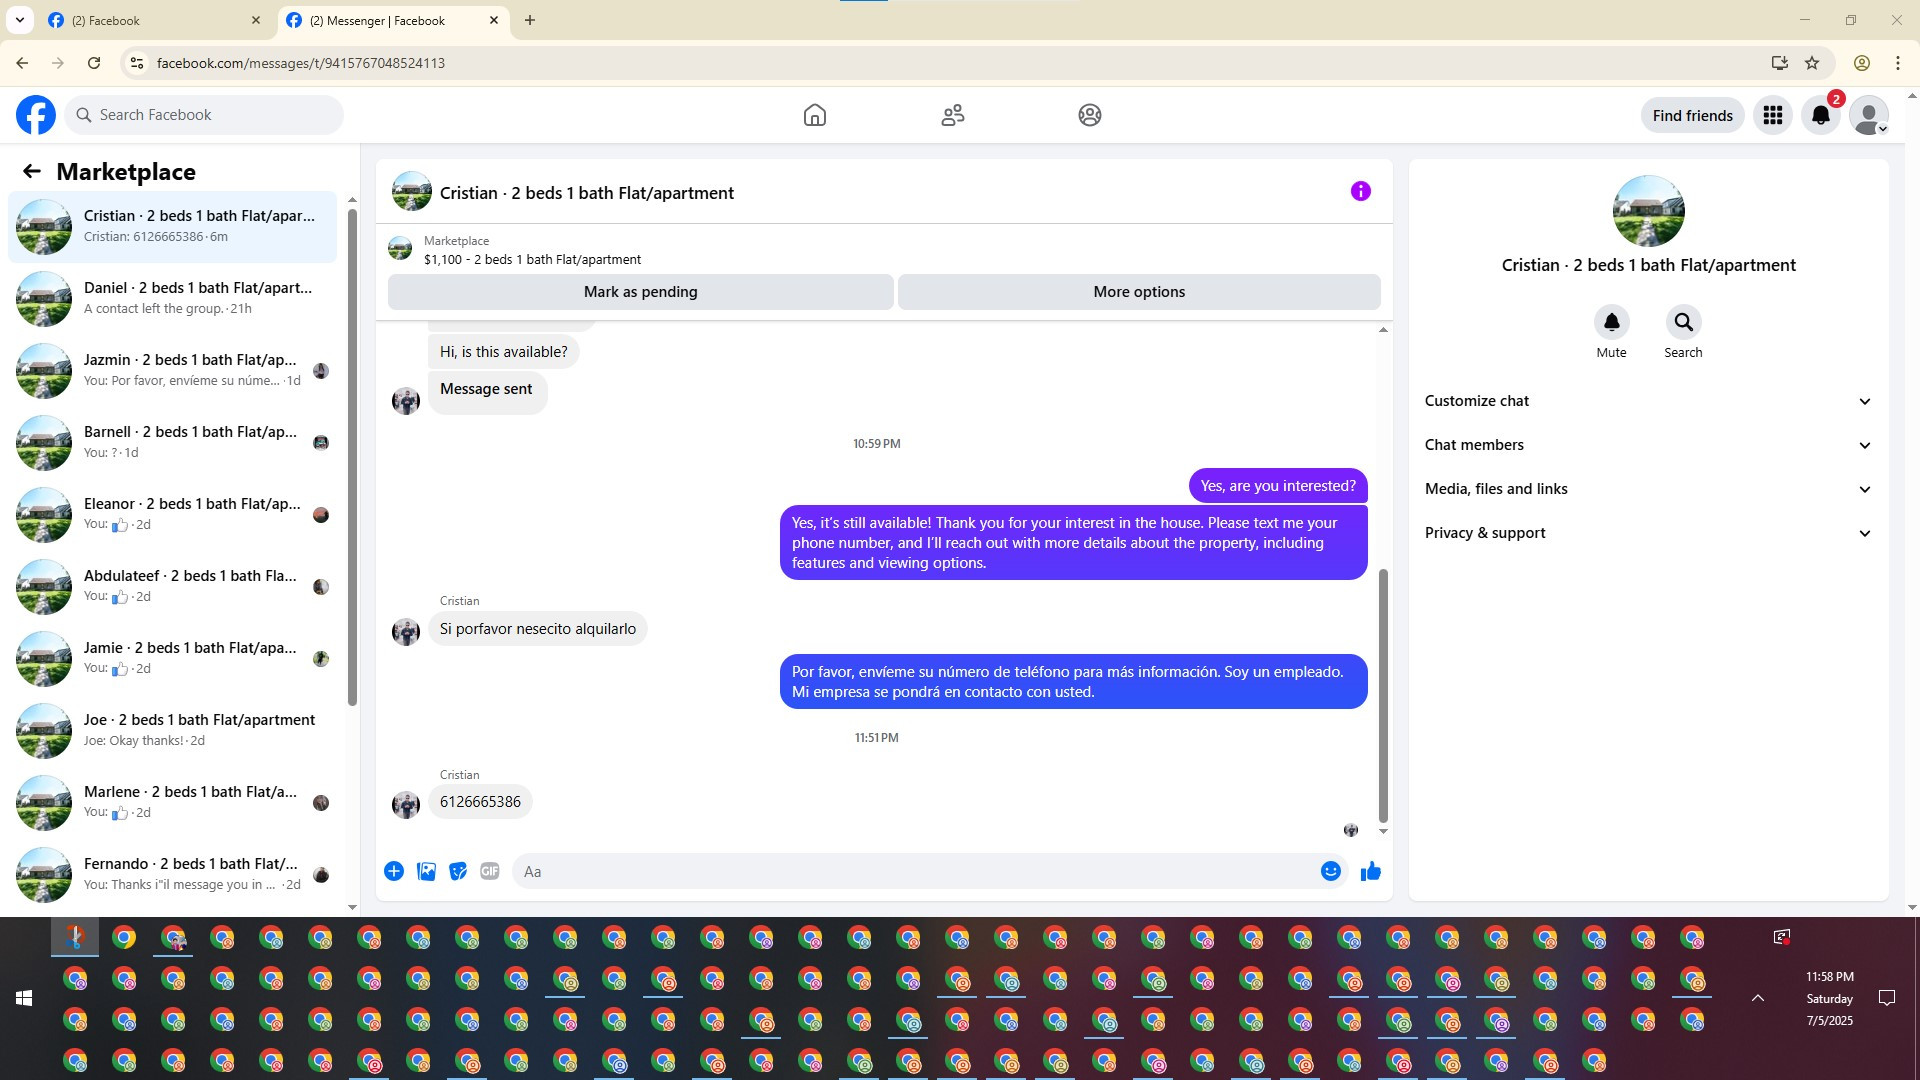Open the Facebook menu grid icon

[1772, 115]
